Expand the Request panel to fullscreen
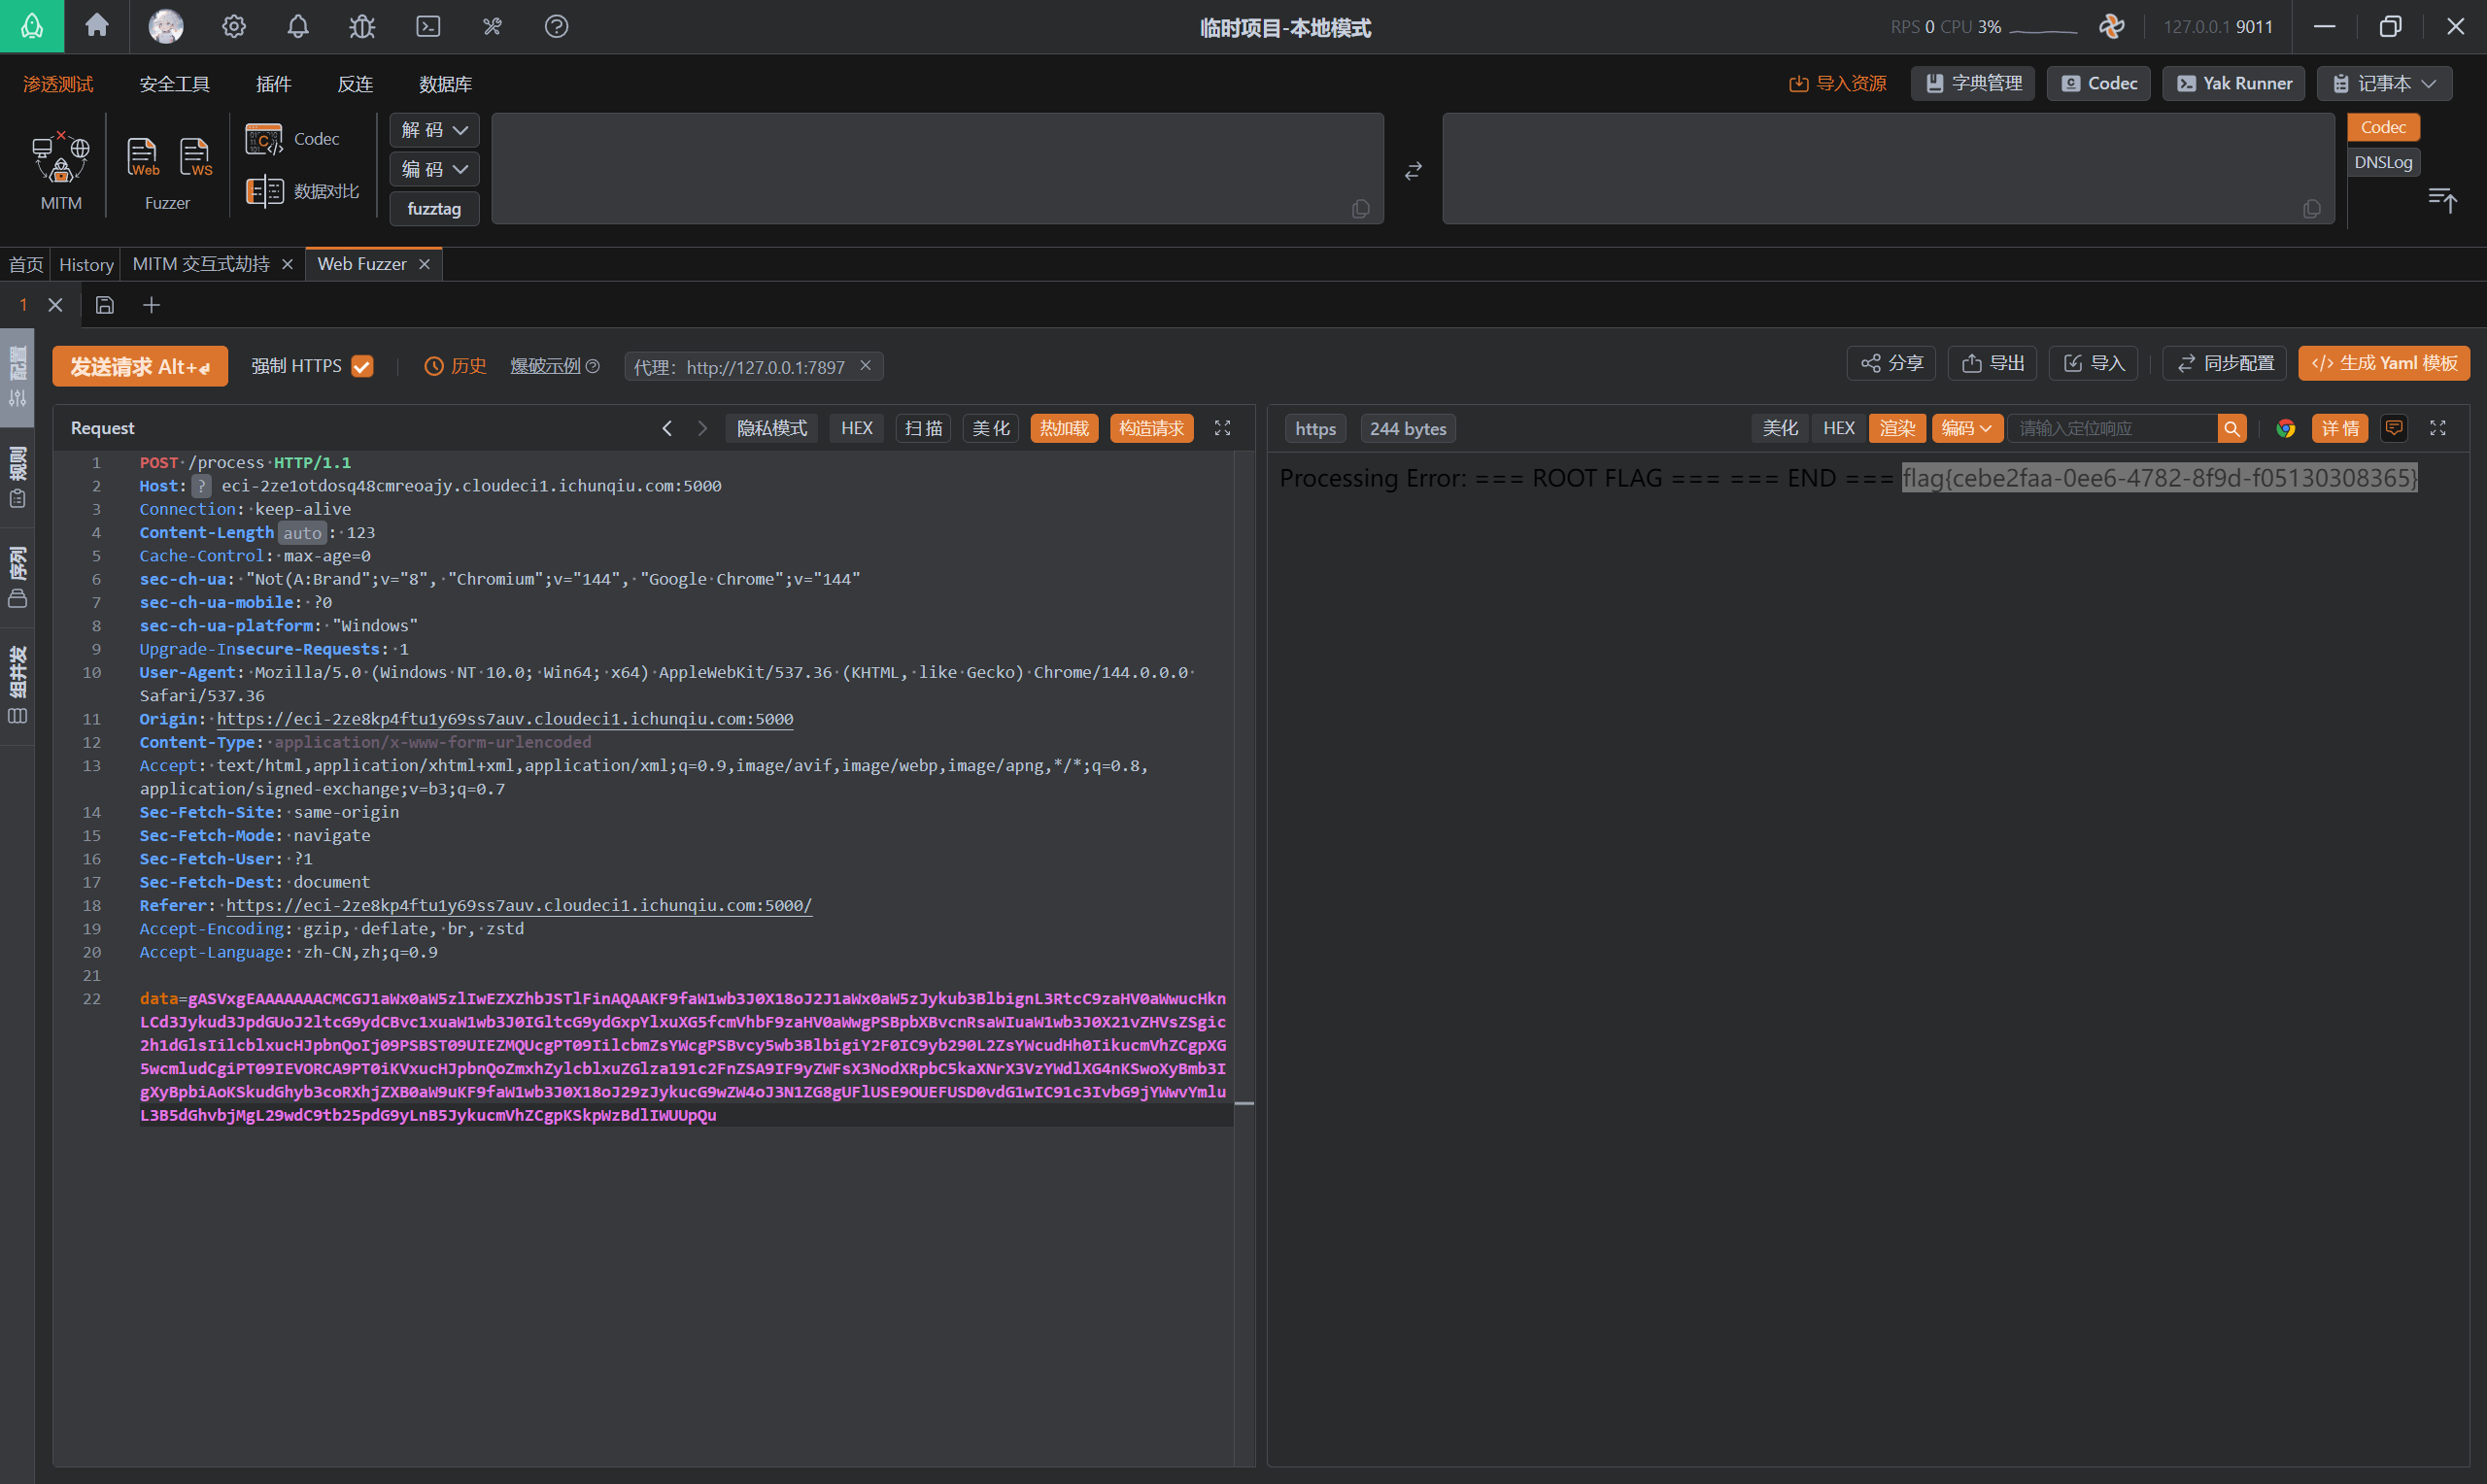2487x1484 pixels. coord(1222,428)
